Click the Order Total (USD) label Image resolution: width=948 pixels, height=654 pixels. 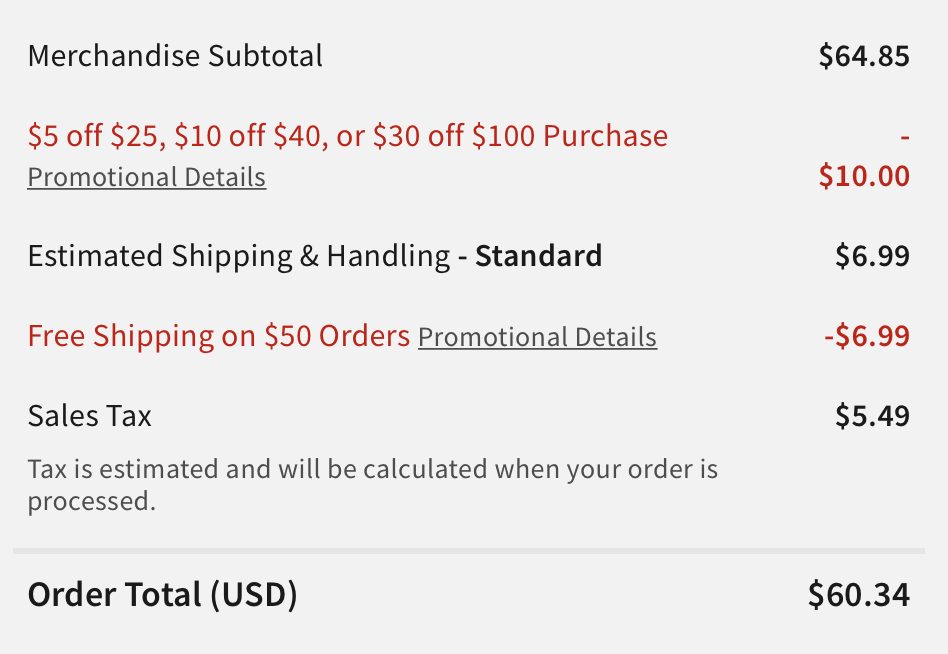click(163, 595)
